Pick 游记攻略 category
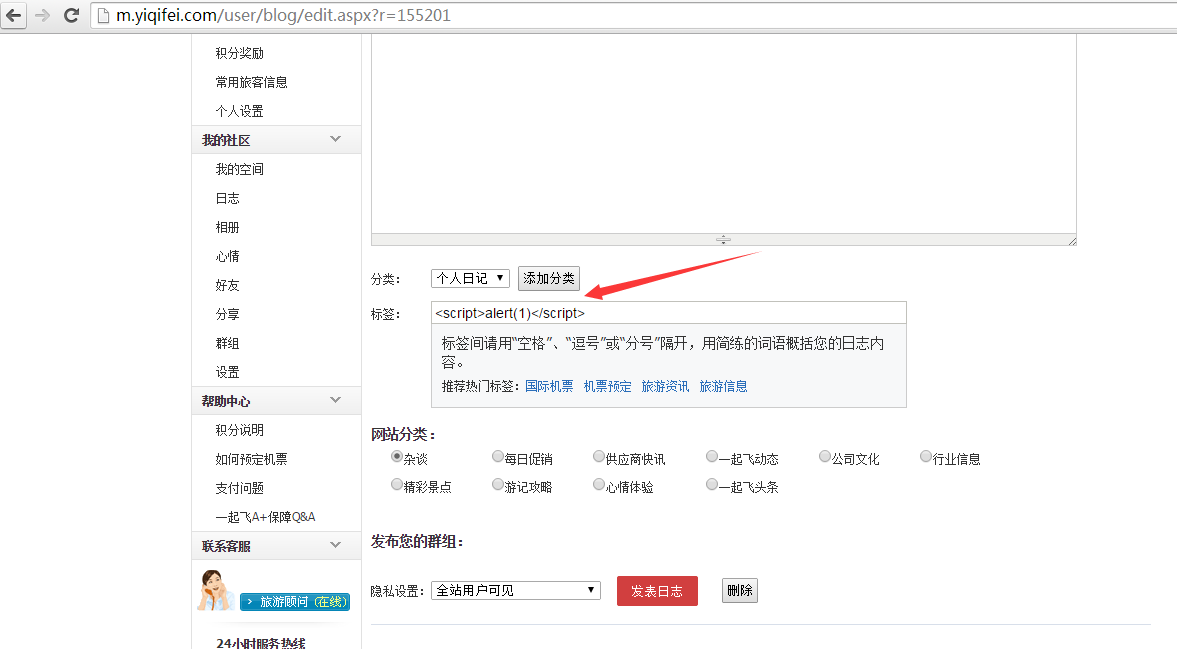The height and width of the screenshot is (649, 1177). click(498, 485)
